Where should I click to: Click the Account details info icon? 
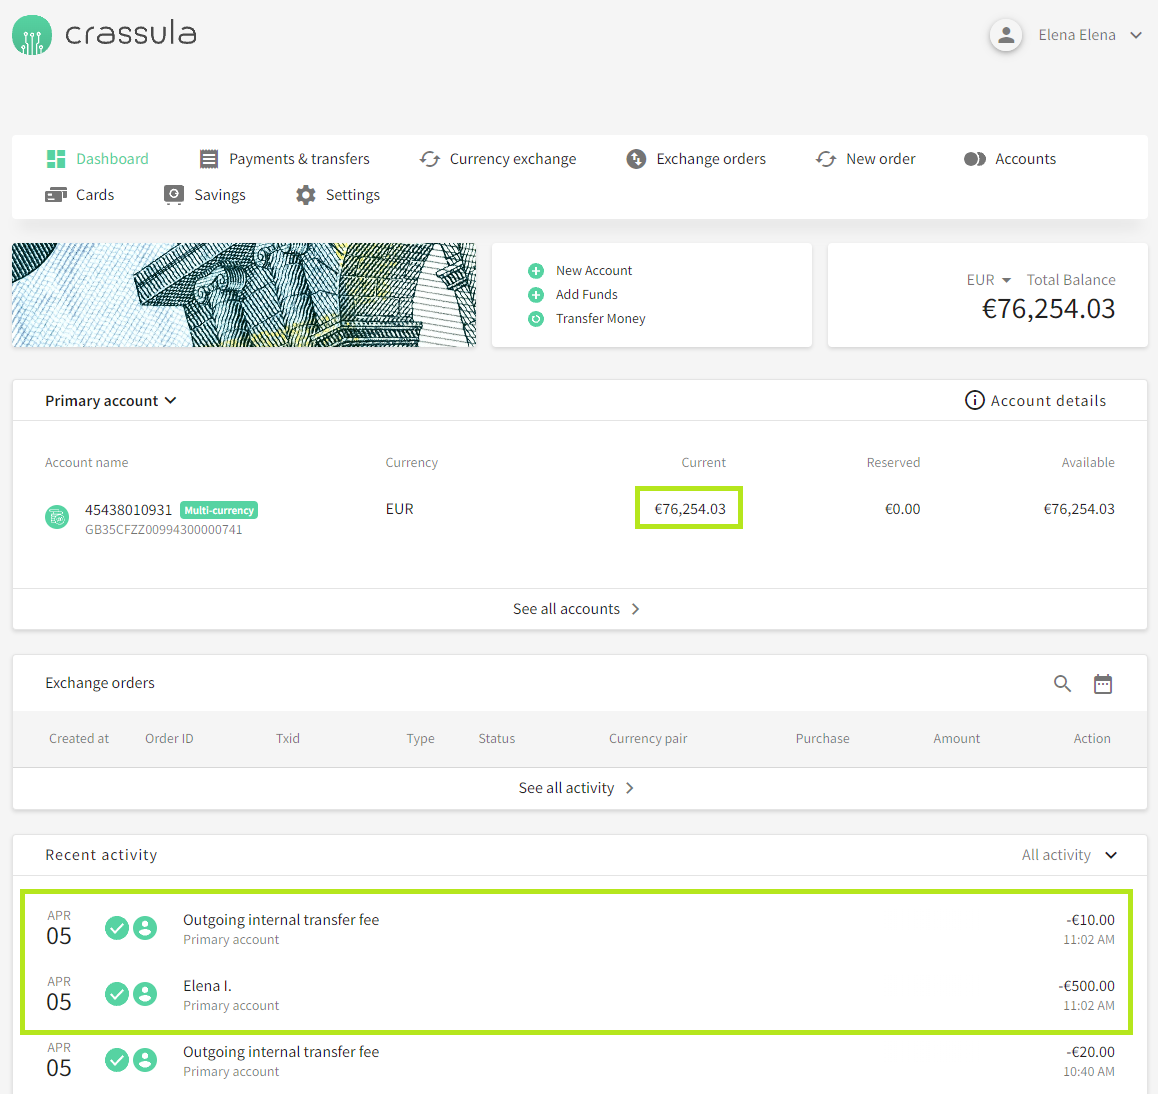click(x=974, y=401)
